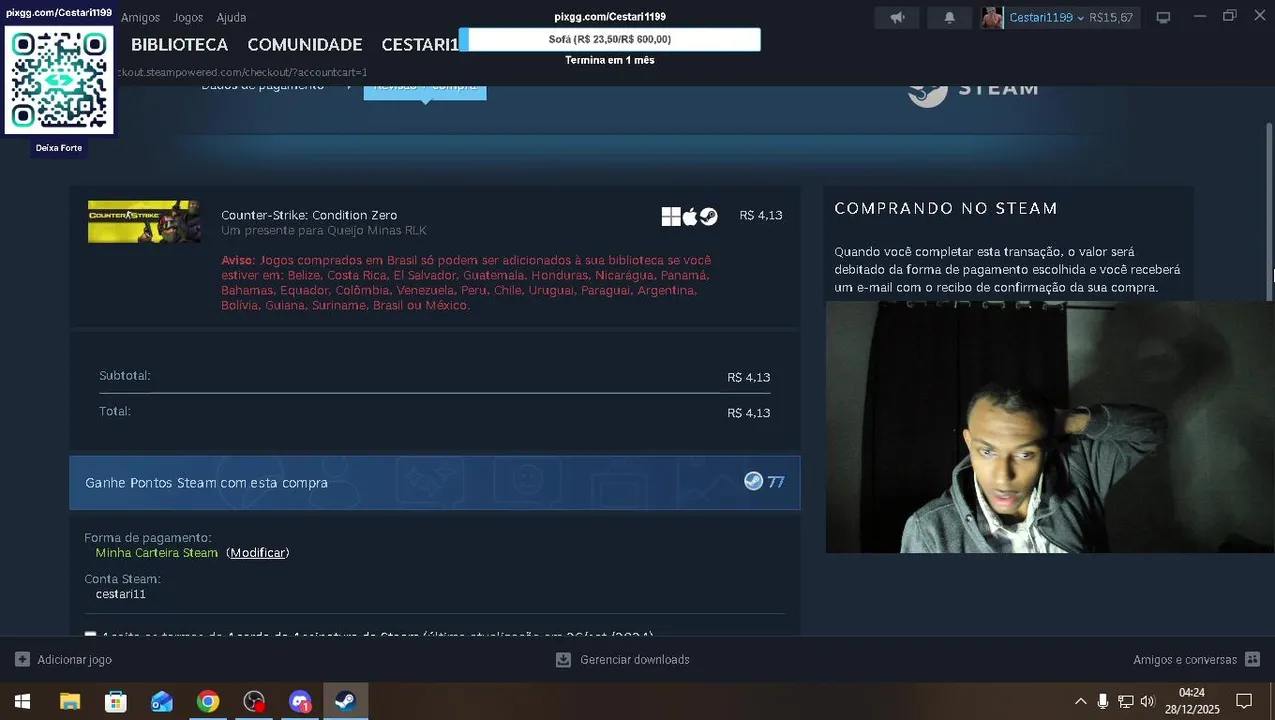Click the Subtotal value R$ 4,13
The height and width of the screenshot is (720, 1275).
[748, 377]
